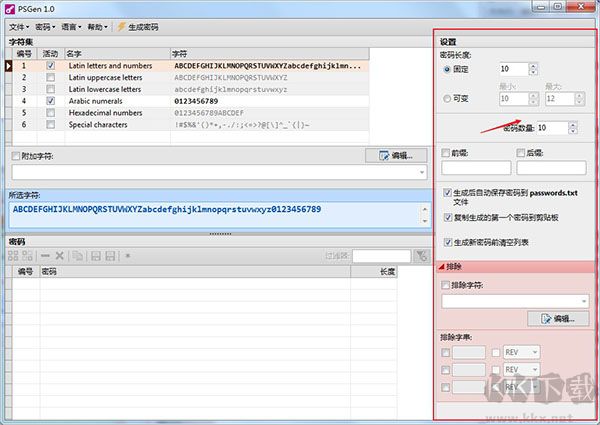Enable the 后缀 suffix checkbox
600x425 pixels.
pyautogui.click(x=521, y=153)
